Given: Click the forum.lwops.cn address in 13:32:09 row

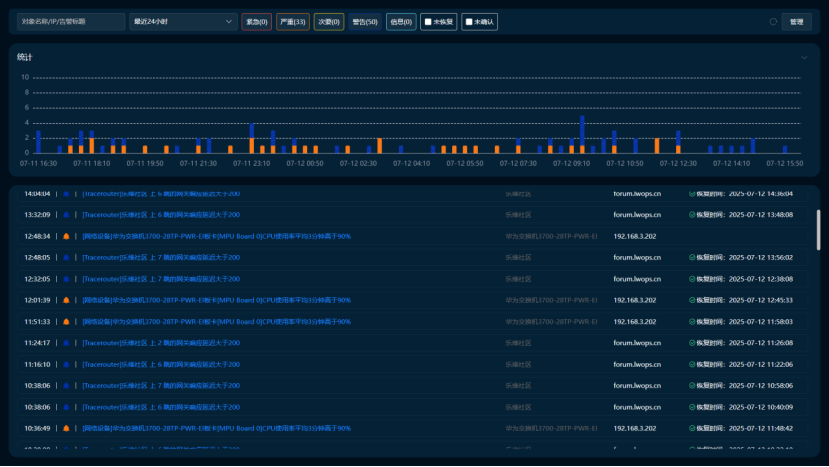Looking at the screenshot, I should pyautogui.click(x=637, y=215).
